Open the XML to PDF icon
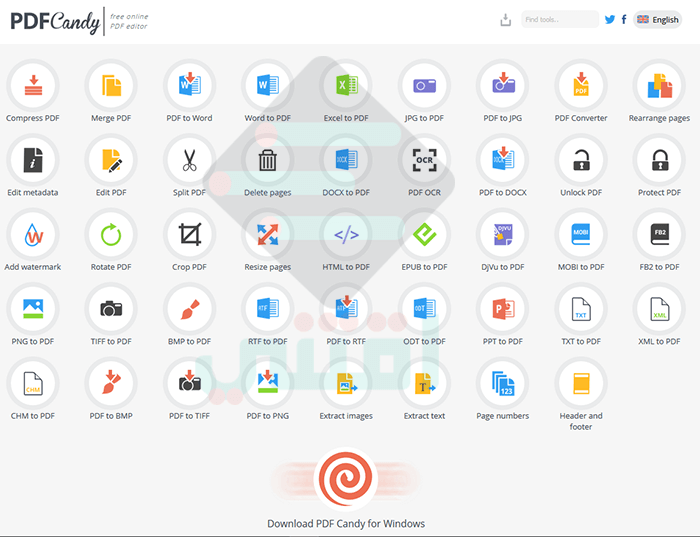The width and height of the screenshot is (700, 537). (x=660, y=308)
